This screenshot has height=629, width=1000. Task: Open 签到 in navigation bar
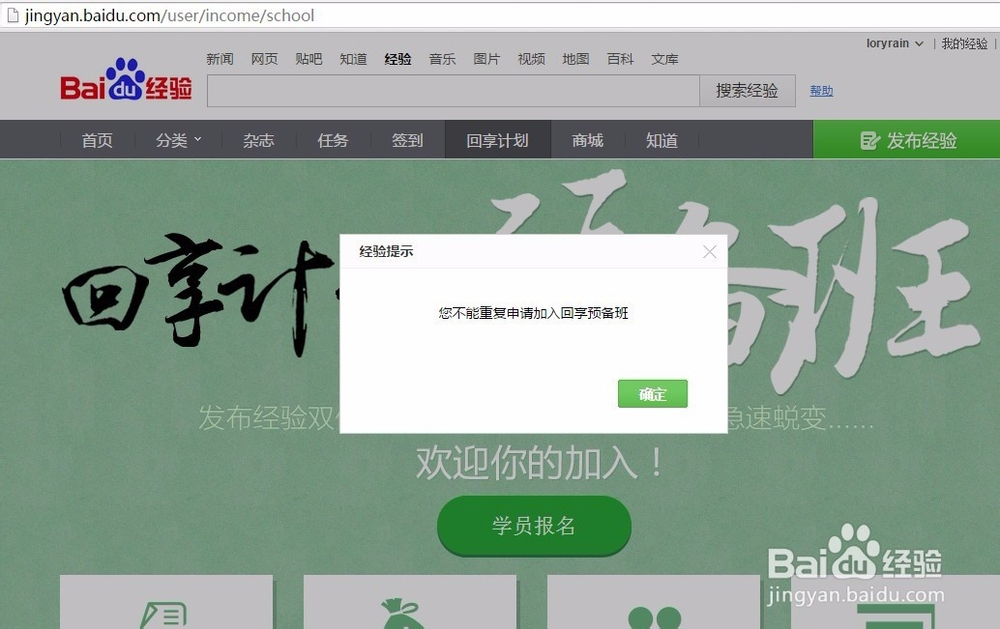coord(408,140)
